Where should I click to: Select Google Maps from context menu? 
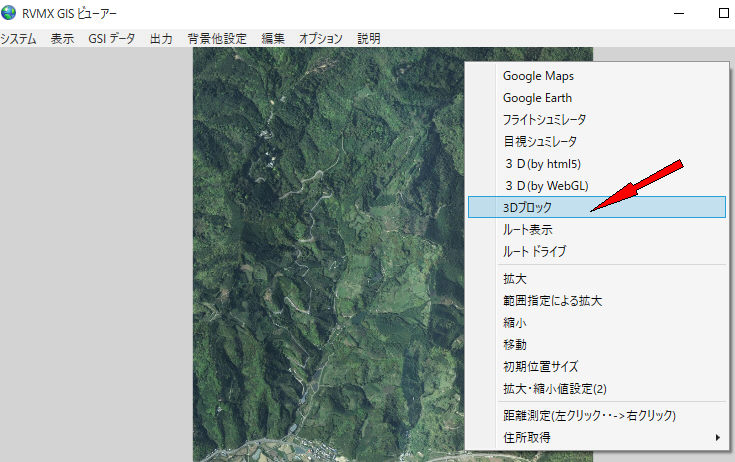[538, 76]
